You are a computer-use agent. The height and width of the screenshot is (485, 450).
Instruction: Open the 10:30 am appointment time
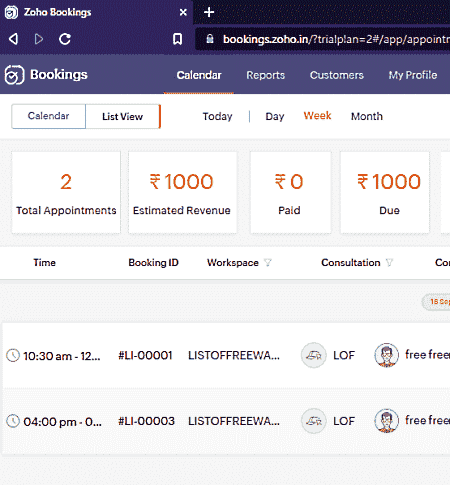(62, 356)
